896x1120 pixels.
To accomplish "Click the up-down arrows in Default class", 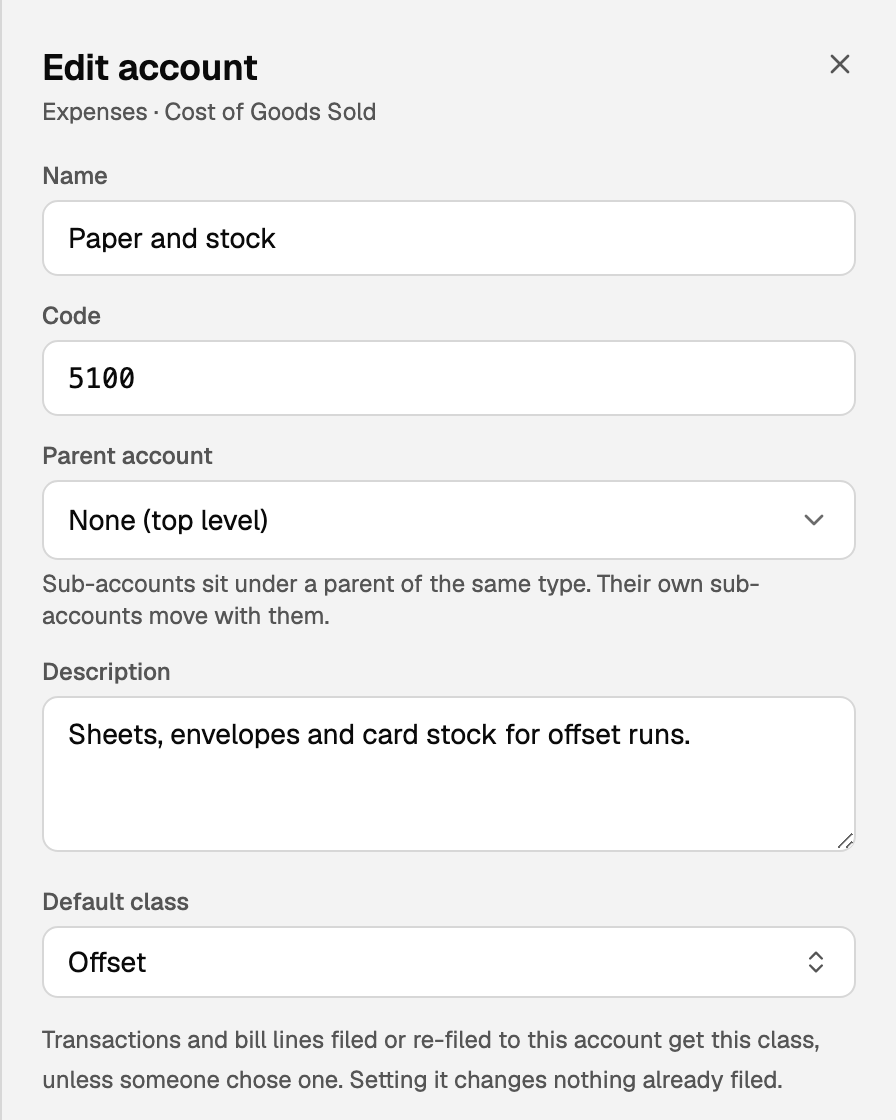I will [815, 962].
